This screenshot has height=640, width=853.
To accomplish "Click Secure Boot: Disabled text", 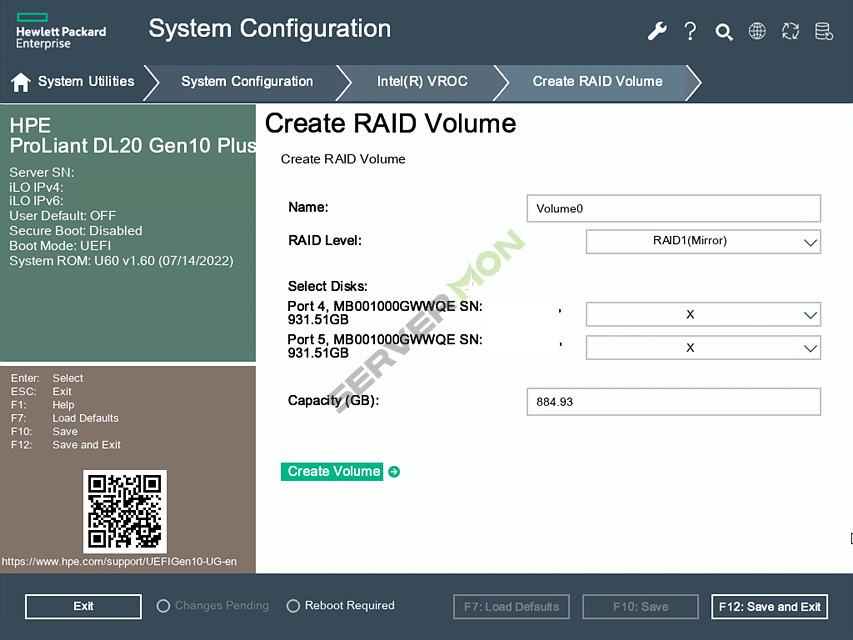I will coord(76,231).
